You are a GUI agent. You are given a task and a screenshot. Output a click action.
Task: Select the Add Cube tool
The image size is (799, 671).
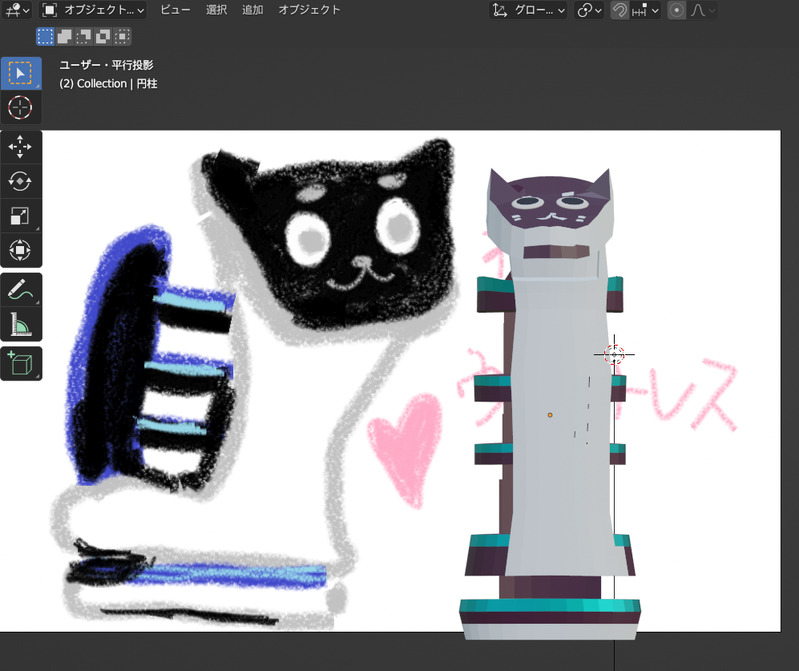[x=20, y=363]
